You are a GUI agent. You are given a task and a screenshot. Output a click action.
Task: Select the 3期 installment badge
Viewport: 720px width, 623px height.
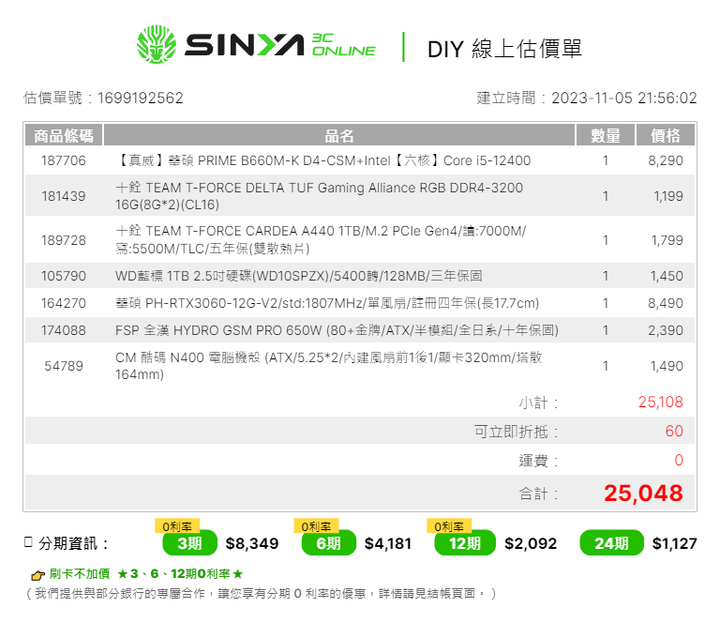(190, 543)
